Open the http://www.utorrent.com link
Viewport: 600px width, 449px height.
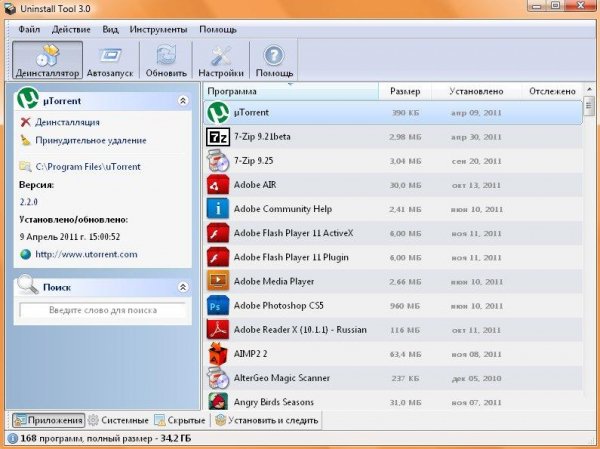[x=86, y=254]
